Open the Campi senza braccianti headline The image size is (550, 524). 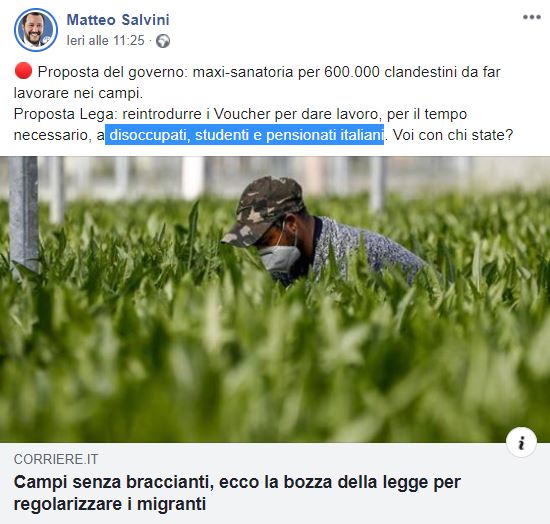(x=237, y=493)
